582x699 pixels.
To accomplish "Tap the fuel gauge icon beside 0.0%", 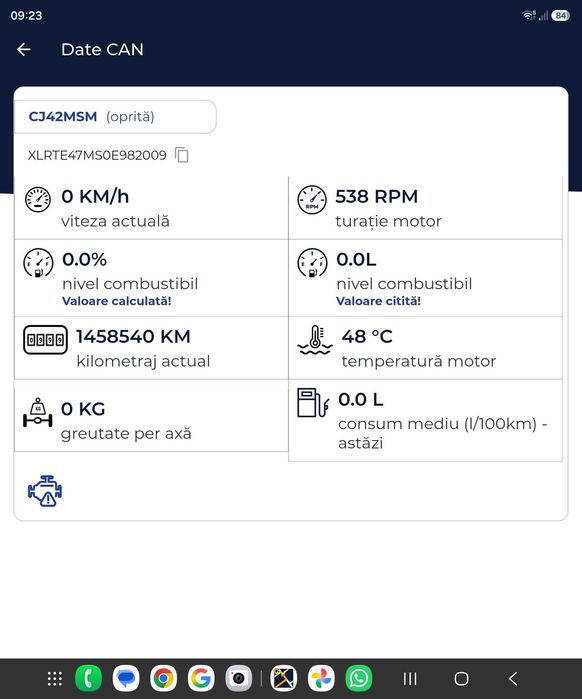I will pos(38,263).
